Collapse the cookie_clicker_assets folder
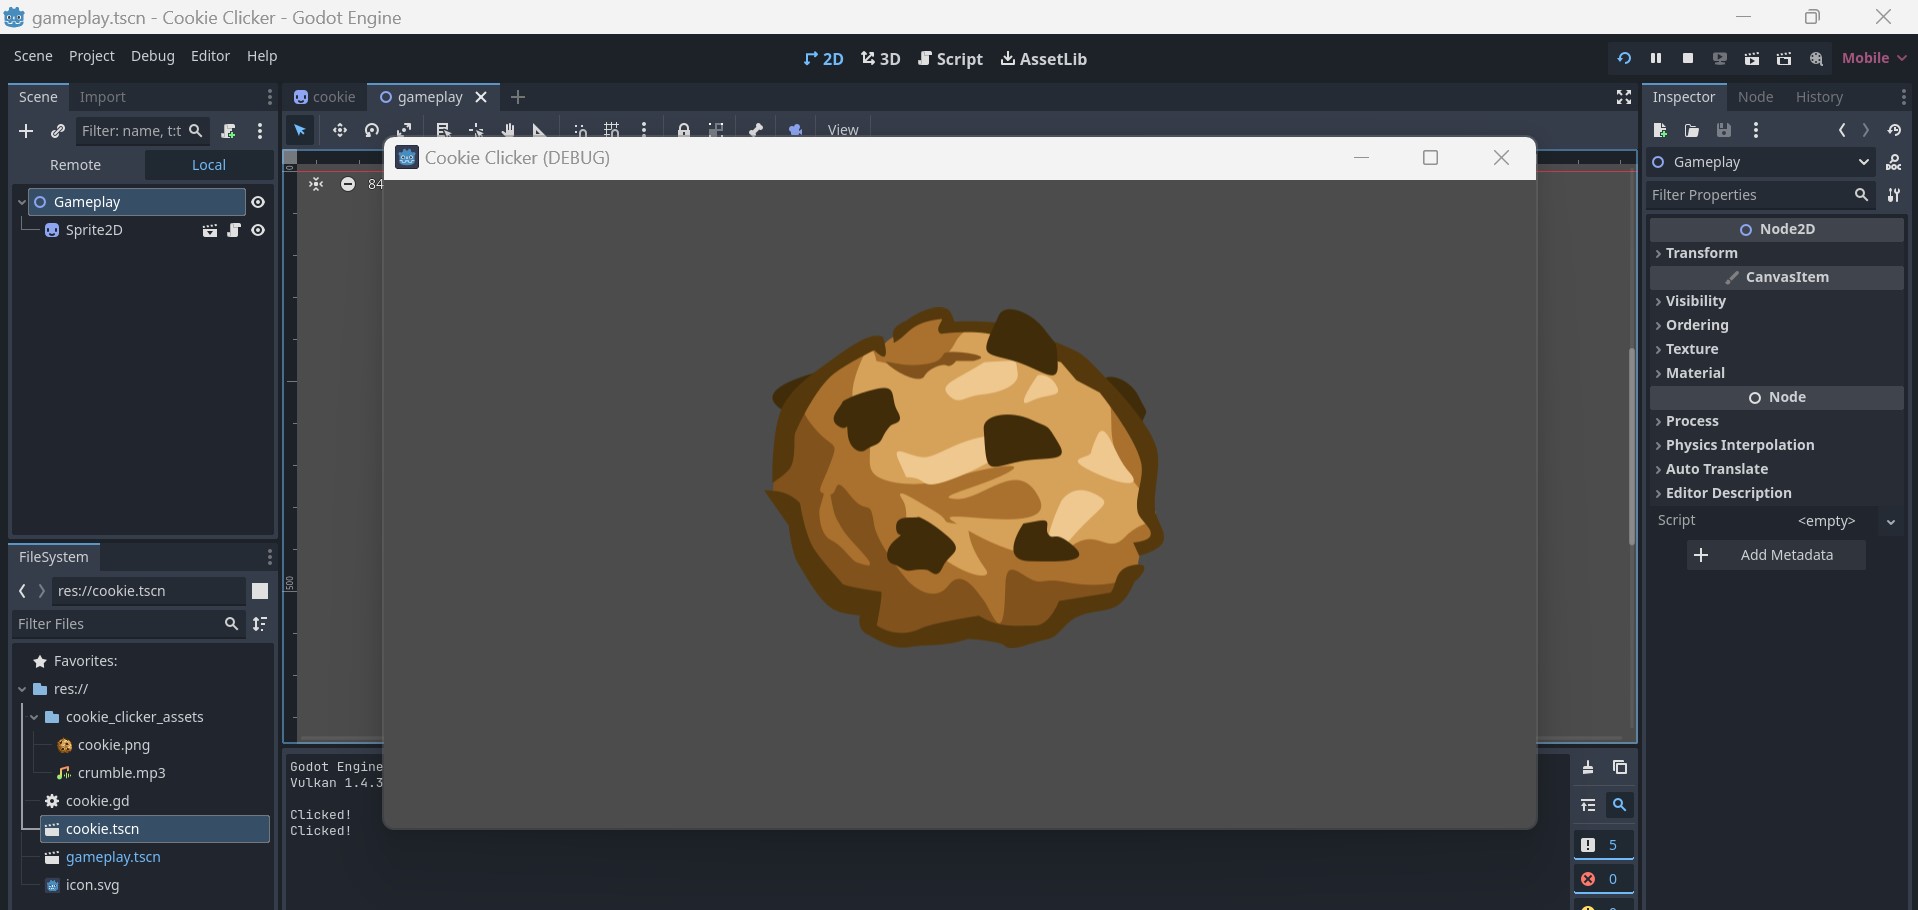This screenshot has width=1918, height=910. coord(34,717)
